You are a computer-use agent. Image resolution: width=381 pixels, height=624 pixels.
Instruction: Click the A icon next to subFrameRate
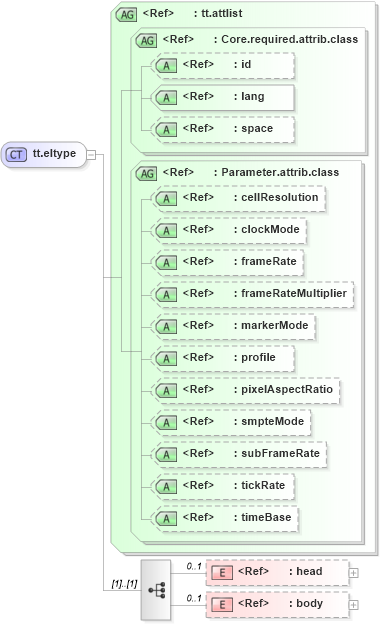[166, 454]
